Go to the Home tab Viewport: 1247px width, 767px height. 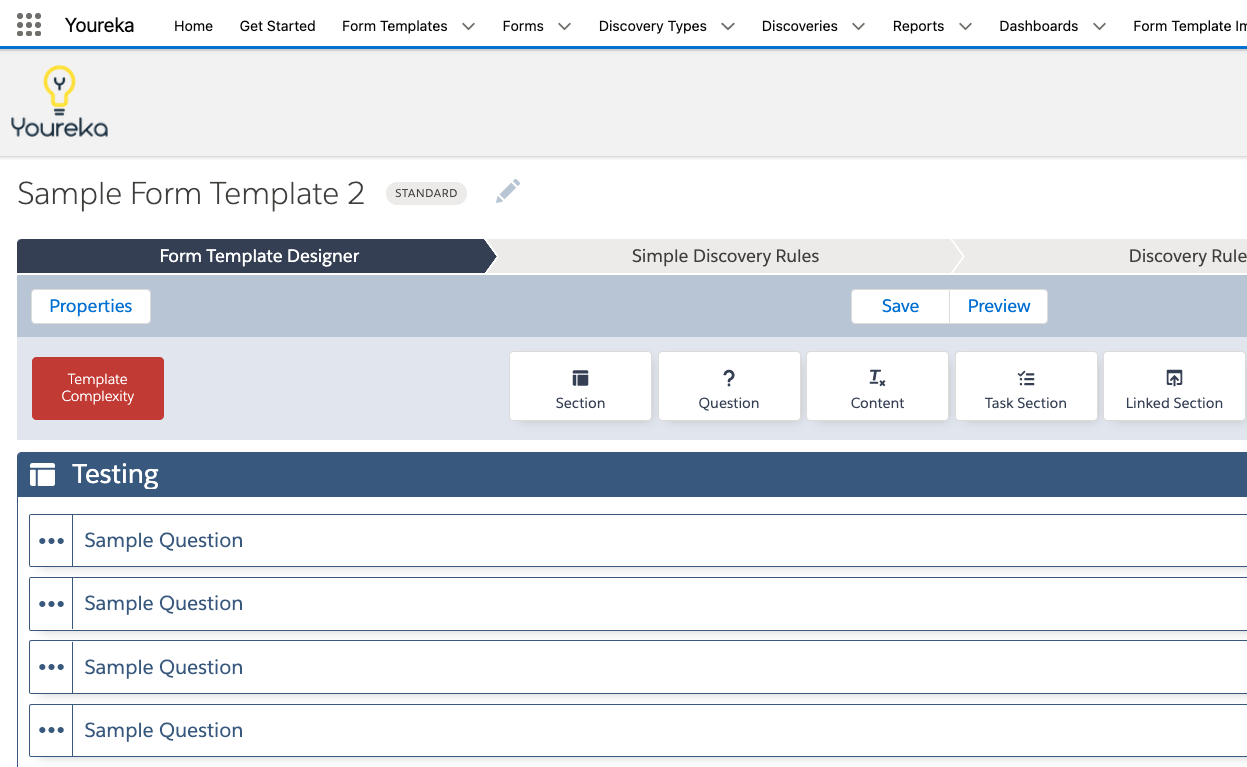[193, 26]
